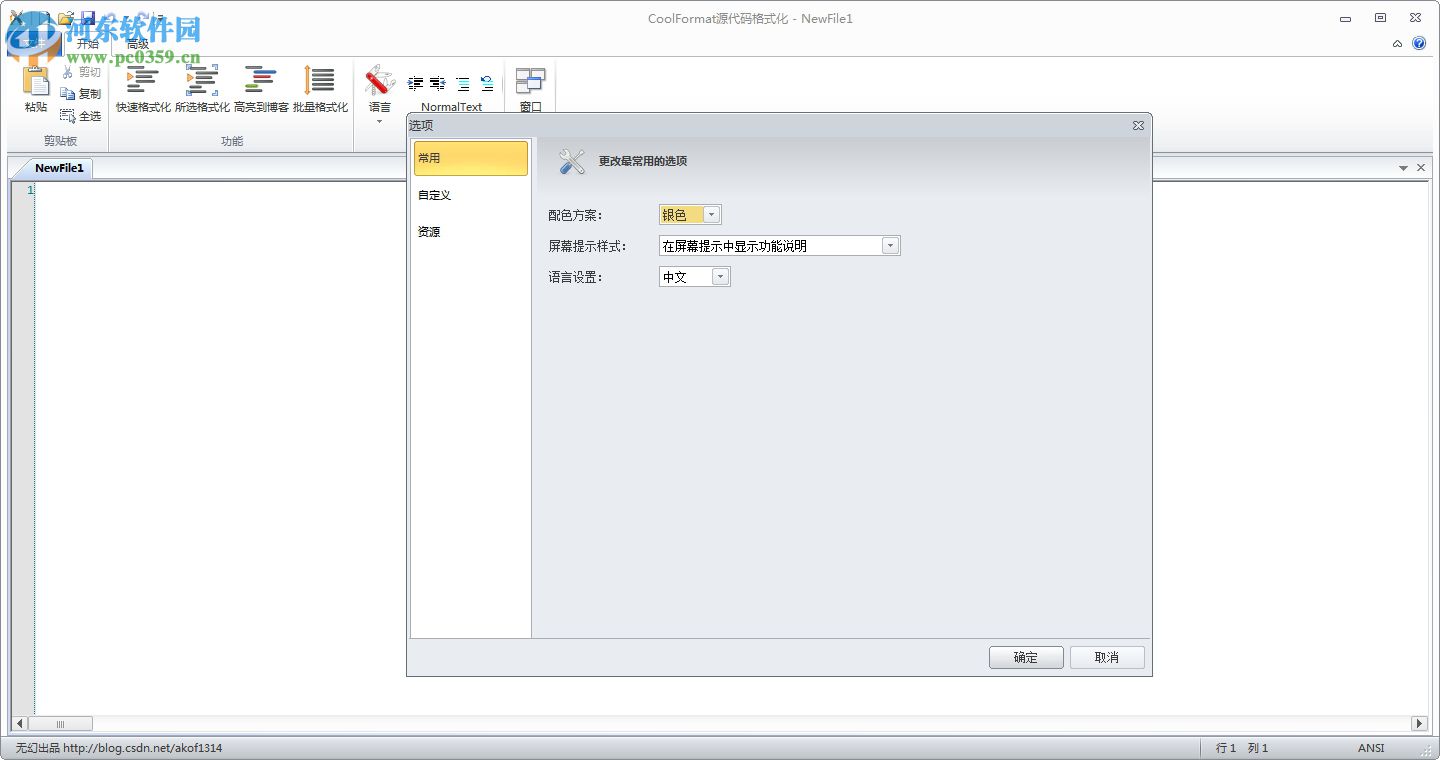1440x760 pixels.
Task: Open the 配色方案 silver color scheme dropdown
Action: pos(711,213)
